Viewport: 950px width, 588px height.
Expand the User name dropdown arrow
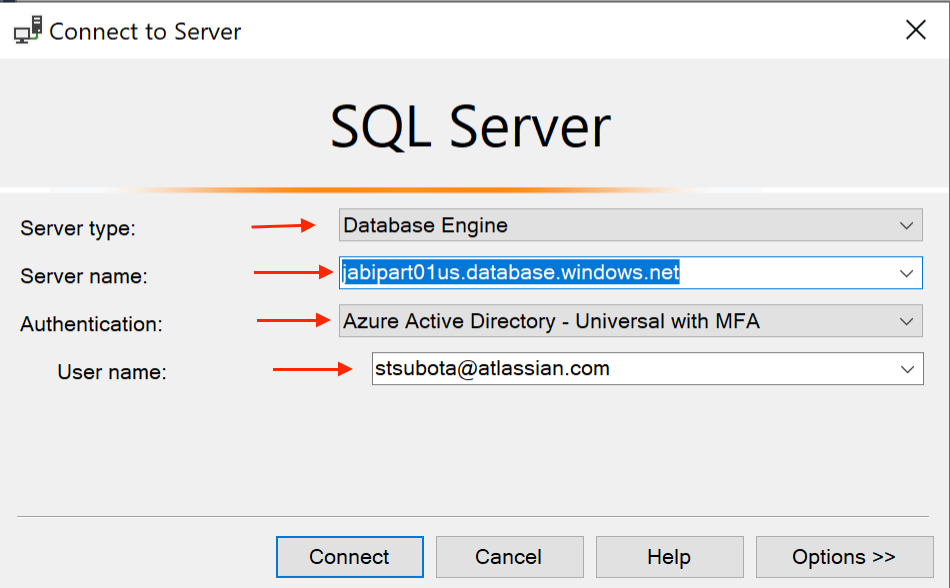point(907,369)
